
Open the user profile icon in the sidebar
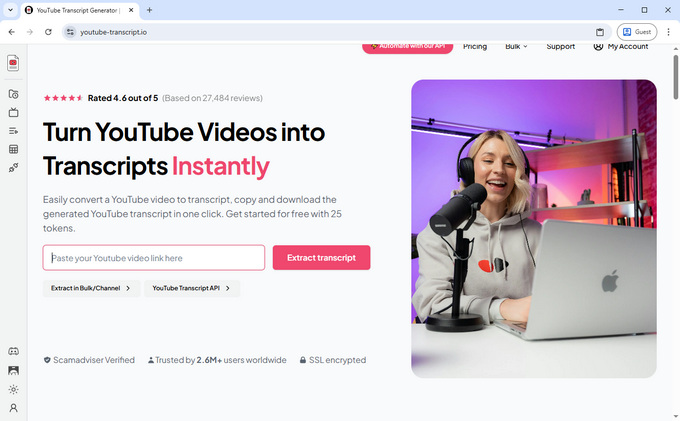point(13,408)
